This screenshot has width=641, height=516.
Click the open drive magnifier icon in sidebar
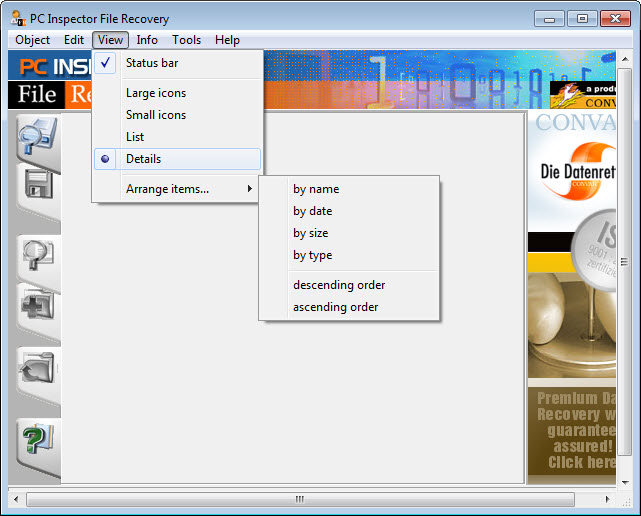click(38, 137)
